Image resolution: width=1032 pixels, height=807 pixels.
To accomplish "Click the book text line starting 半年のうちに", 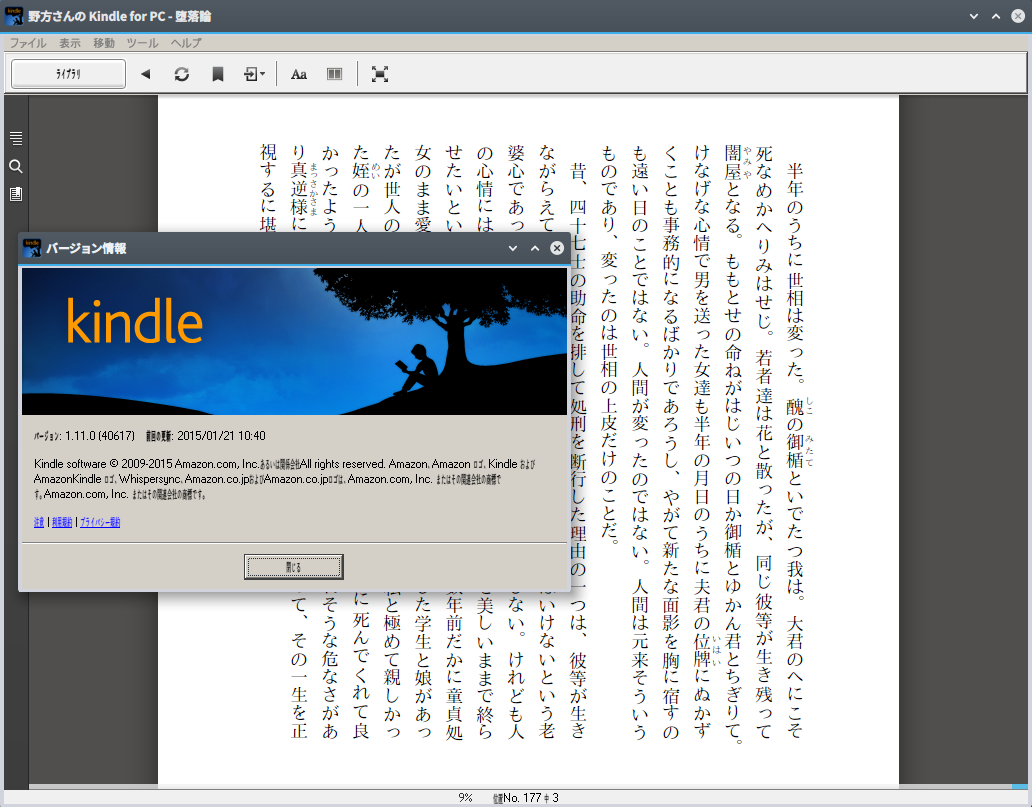I will click(795, 451).
